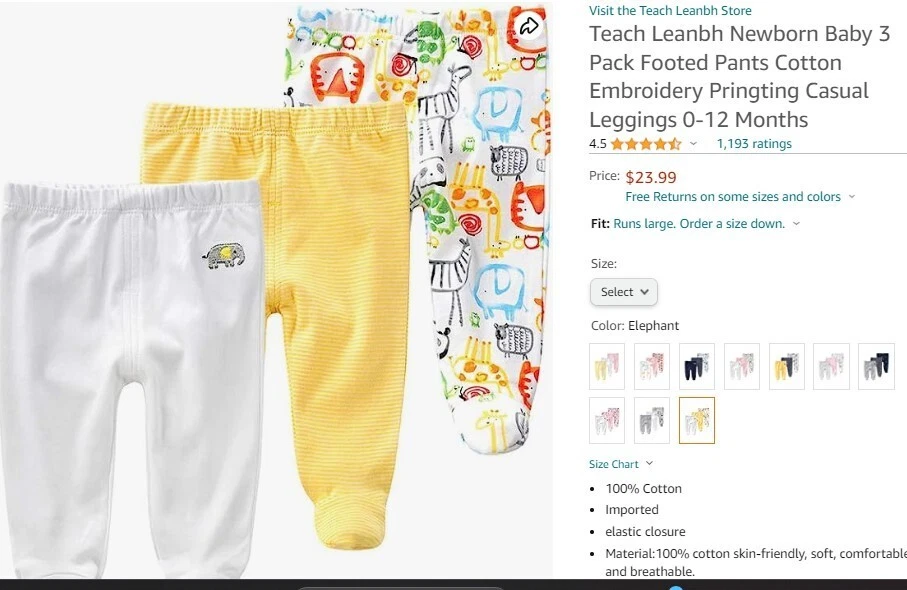907x590 pixels.
Task: Select the gray pants swatch in second row
Action: point(652,421)
